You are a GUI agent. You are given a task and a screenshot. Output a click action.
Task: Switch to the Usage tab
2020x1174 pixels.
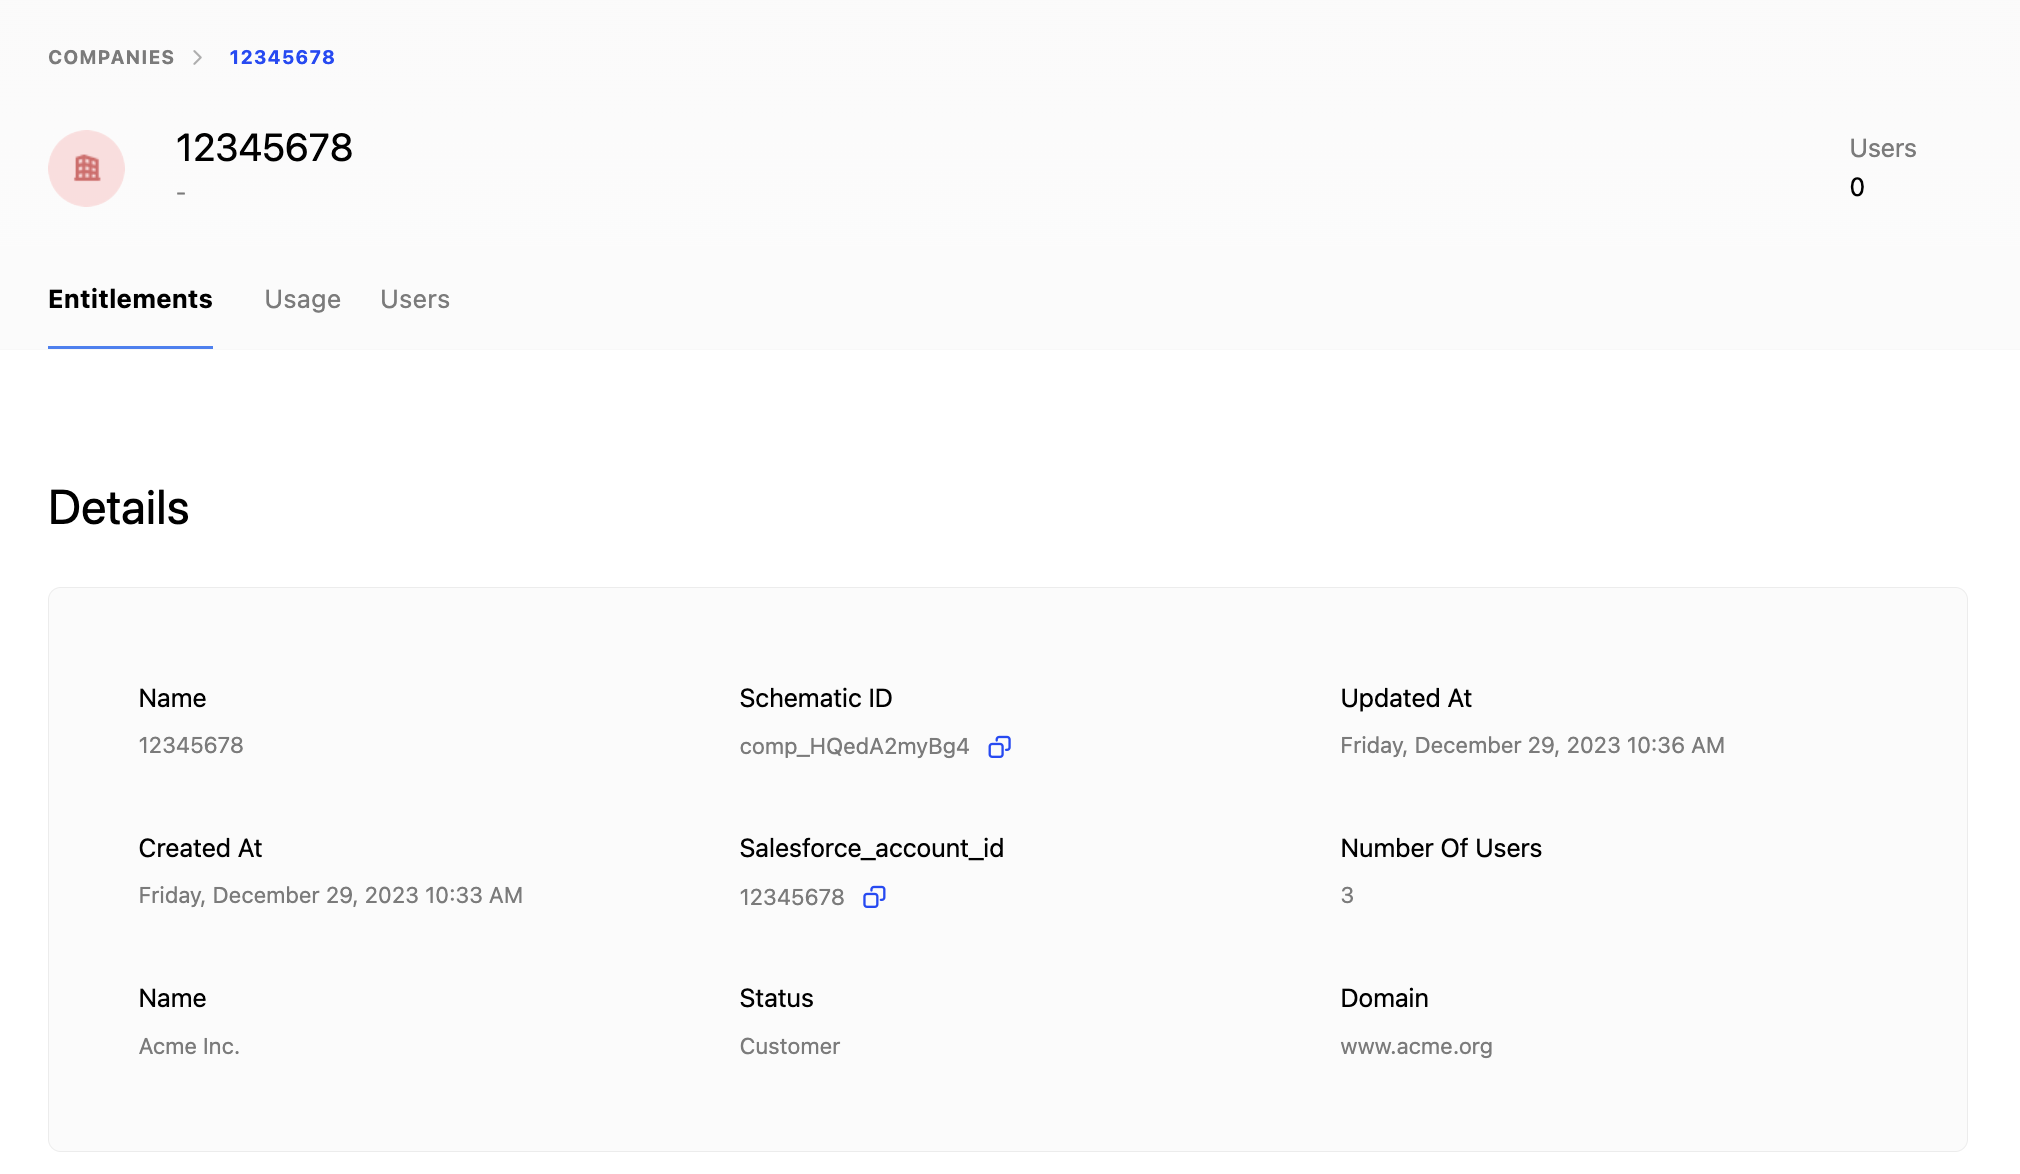(302, 299)
